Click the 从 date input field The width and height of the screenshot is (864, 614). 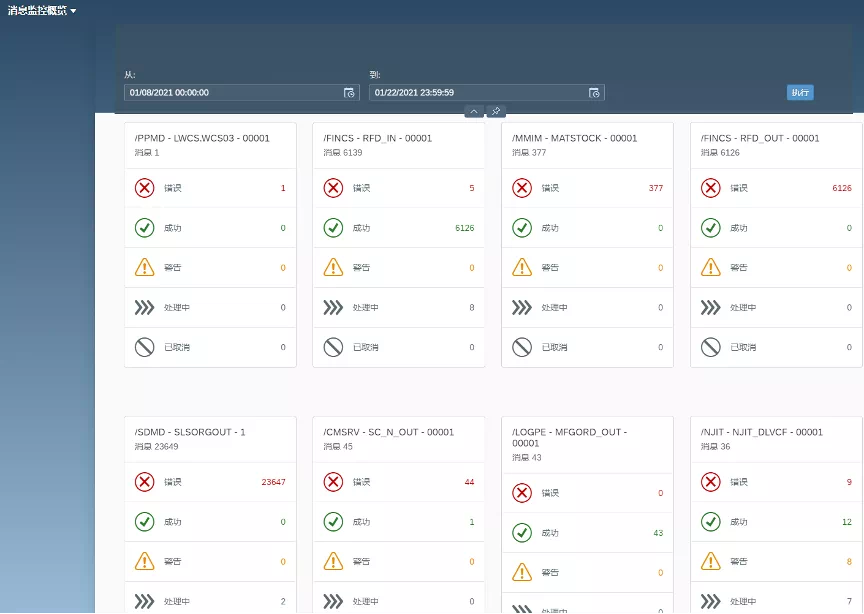[x=242, y=93]
